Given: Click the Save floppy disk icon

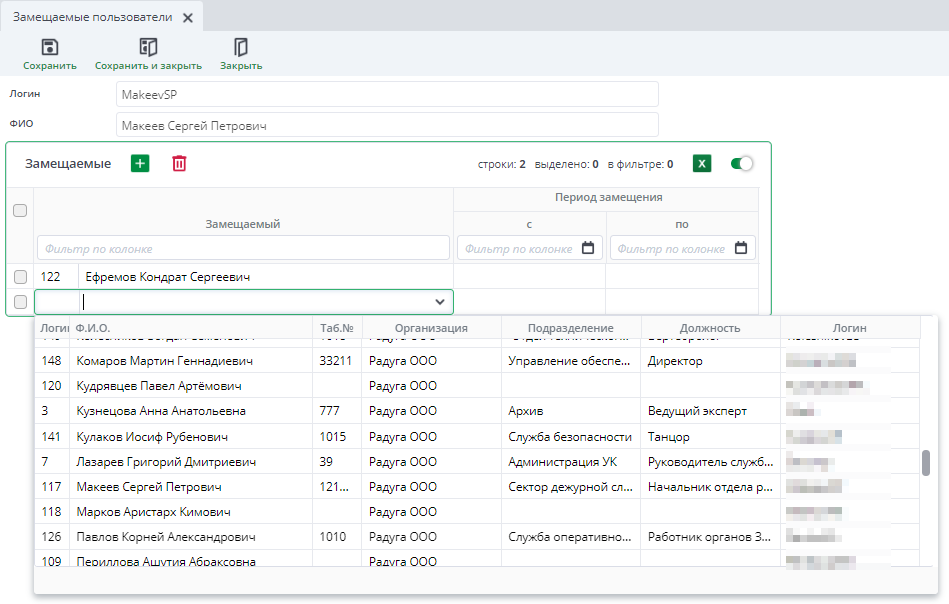Looking at the screenshot, I should (x=49, y=47).
